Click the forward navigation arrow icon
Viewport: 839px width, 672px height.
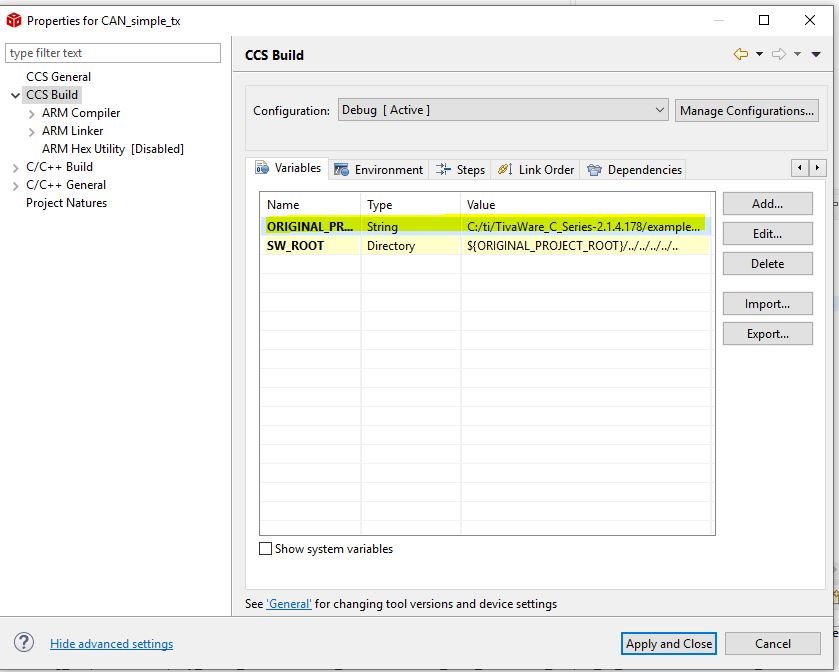pyautogui.click(x=779, y=54)
